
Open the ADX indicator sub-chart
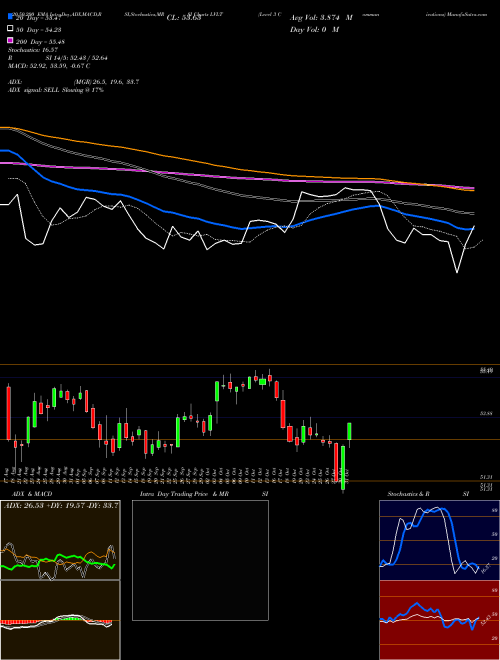[60, 540]
